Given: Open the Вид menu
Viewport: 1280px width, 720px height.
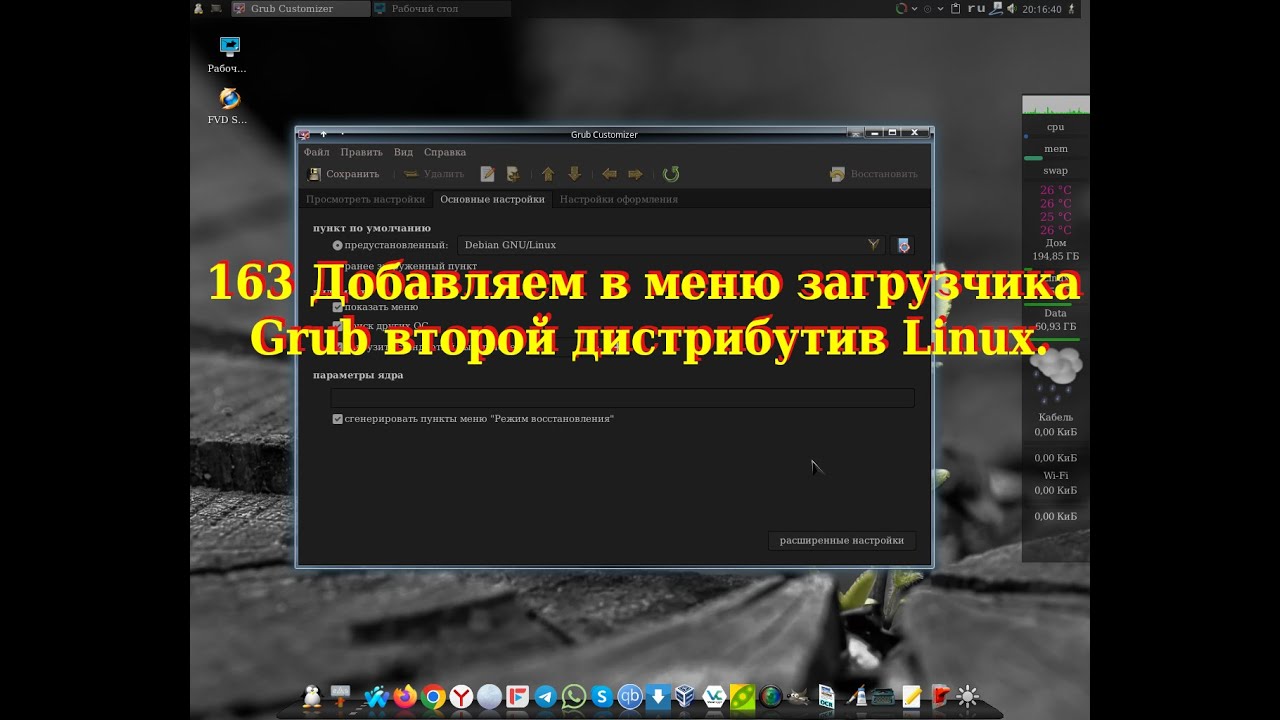Looking at the screenshot, I should click(403, 152).
